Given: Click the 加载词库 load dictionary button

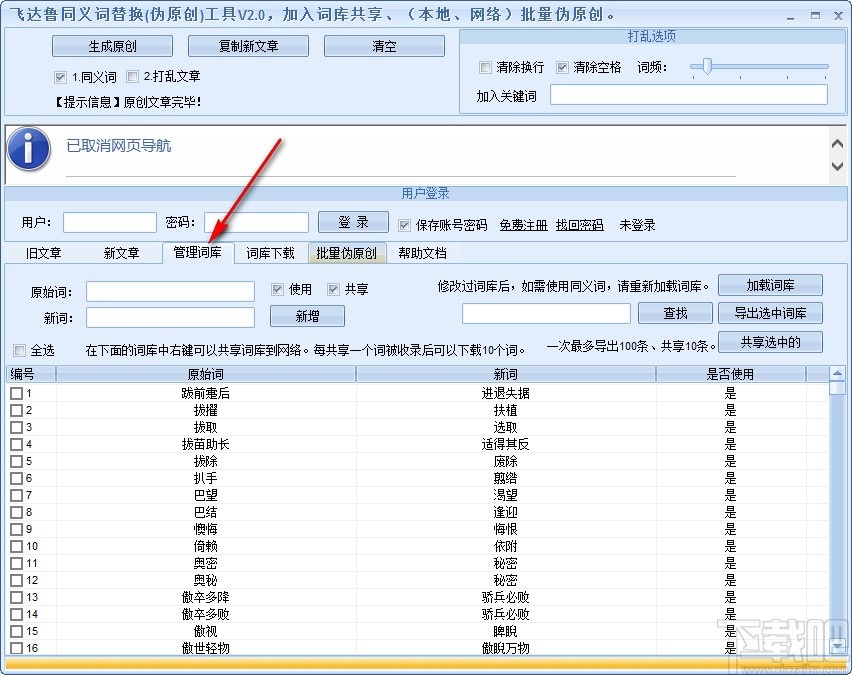Looking at the screenshot, I should click(770, 285).
